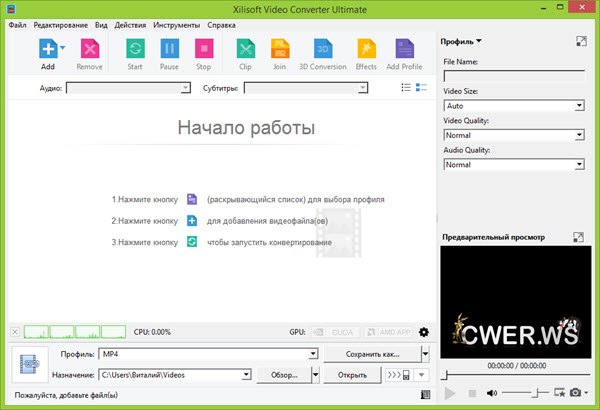This screenshot has width=600, height=410.
Task: Click the Add Profile icon
Action: click(x=403, y=49)
